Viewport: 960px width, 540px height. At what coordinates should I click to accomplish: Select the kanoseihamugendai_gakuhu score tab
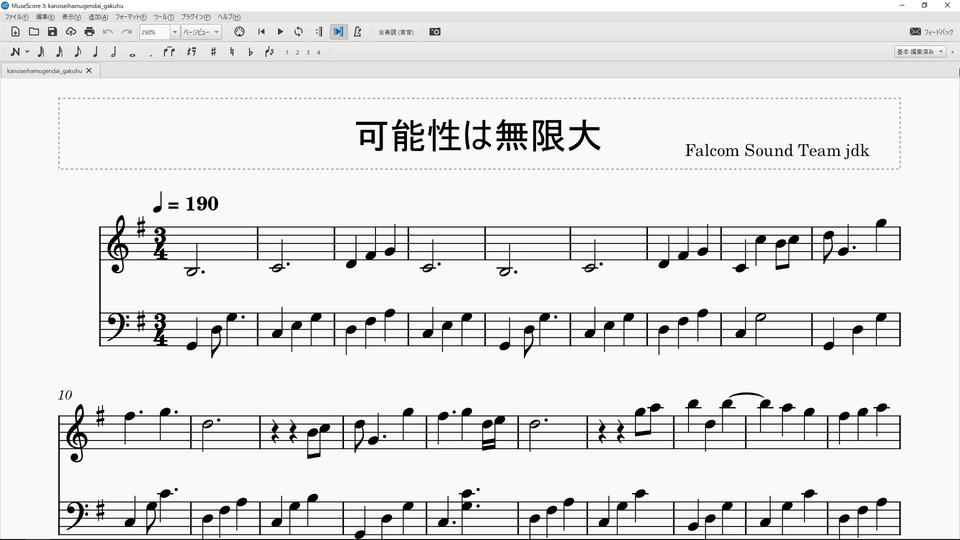44,71
